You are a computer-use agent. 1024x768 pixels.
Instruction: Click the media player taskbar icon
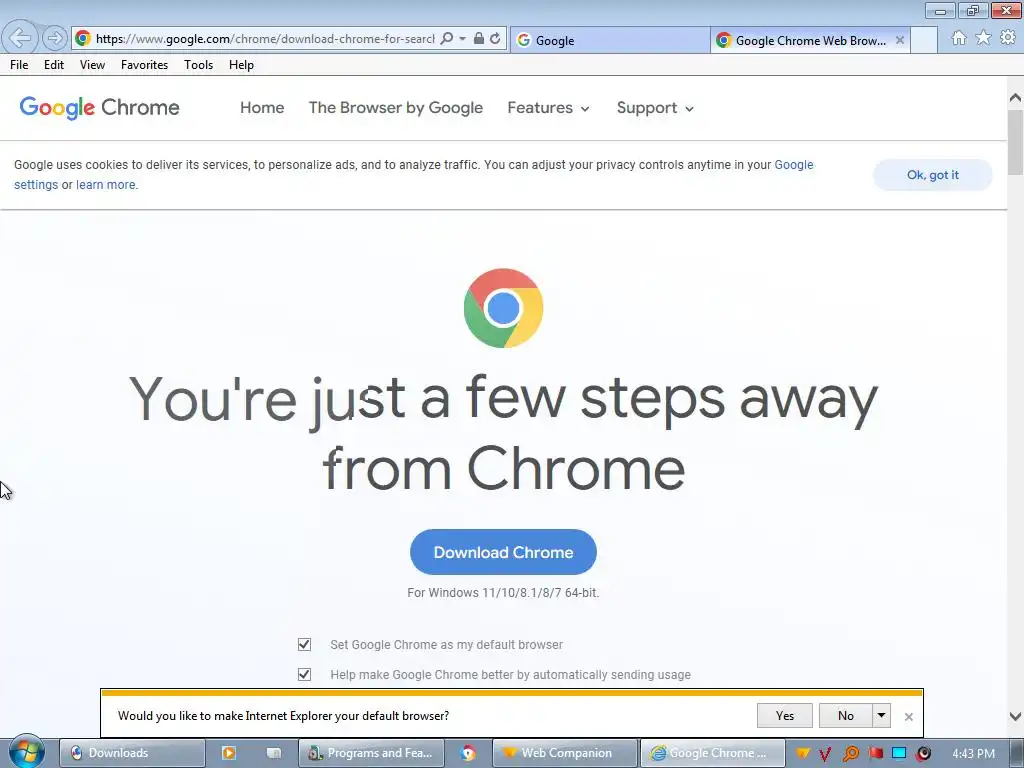[x=229, y=753]
